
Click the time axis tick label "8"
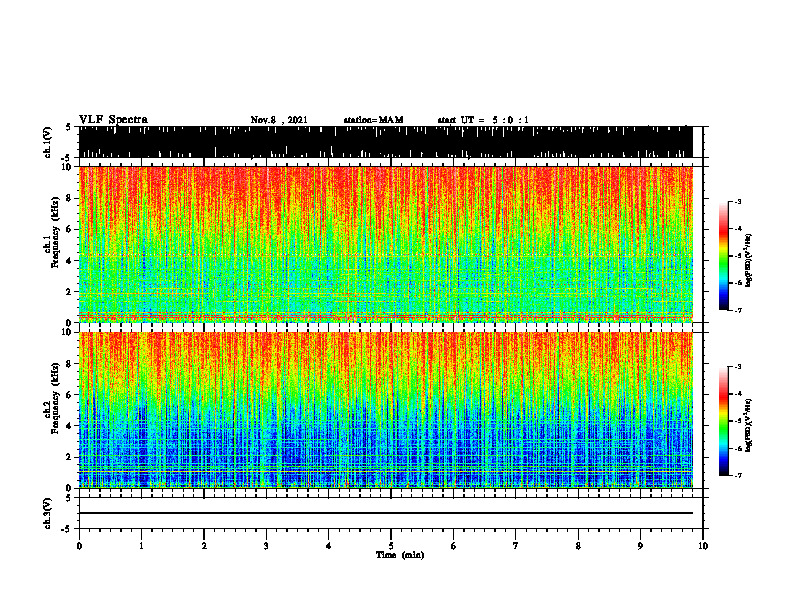click(x=578, y=546)
